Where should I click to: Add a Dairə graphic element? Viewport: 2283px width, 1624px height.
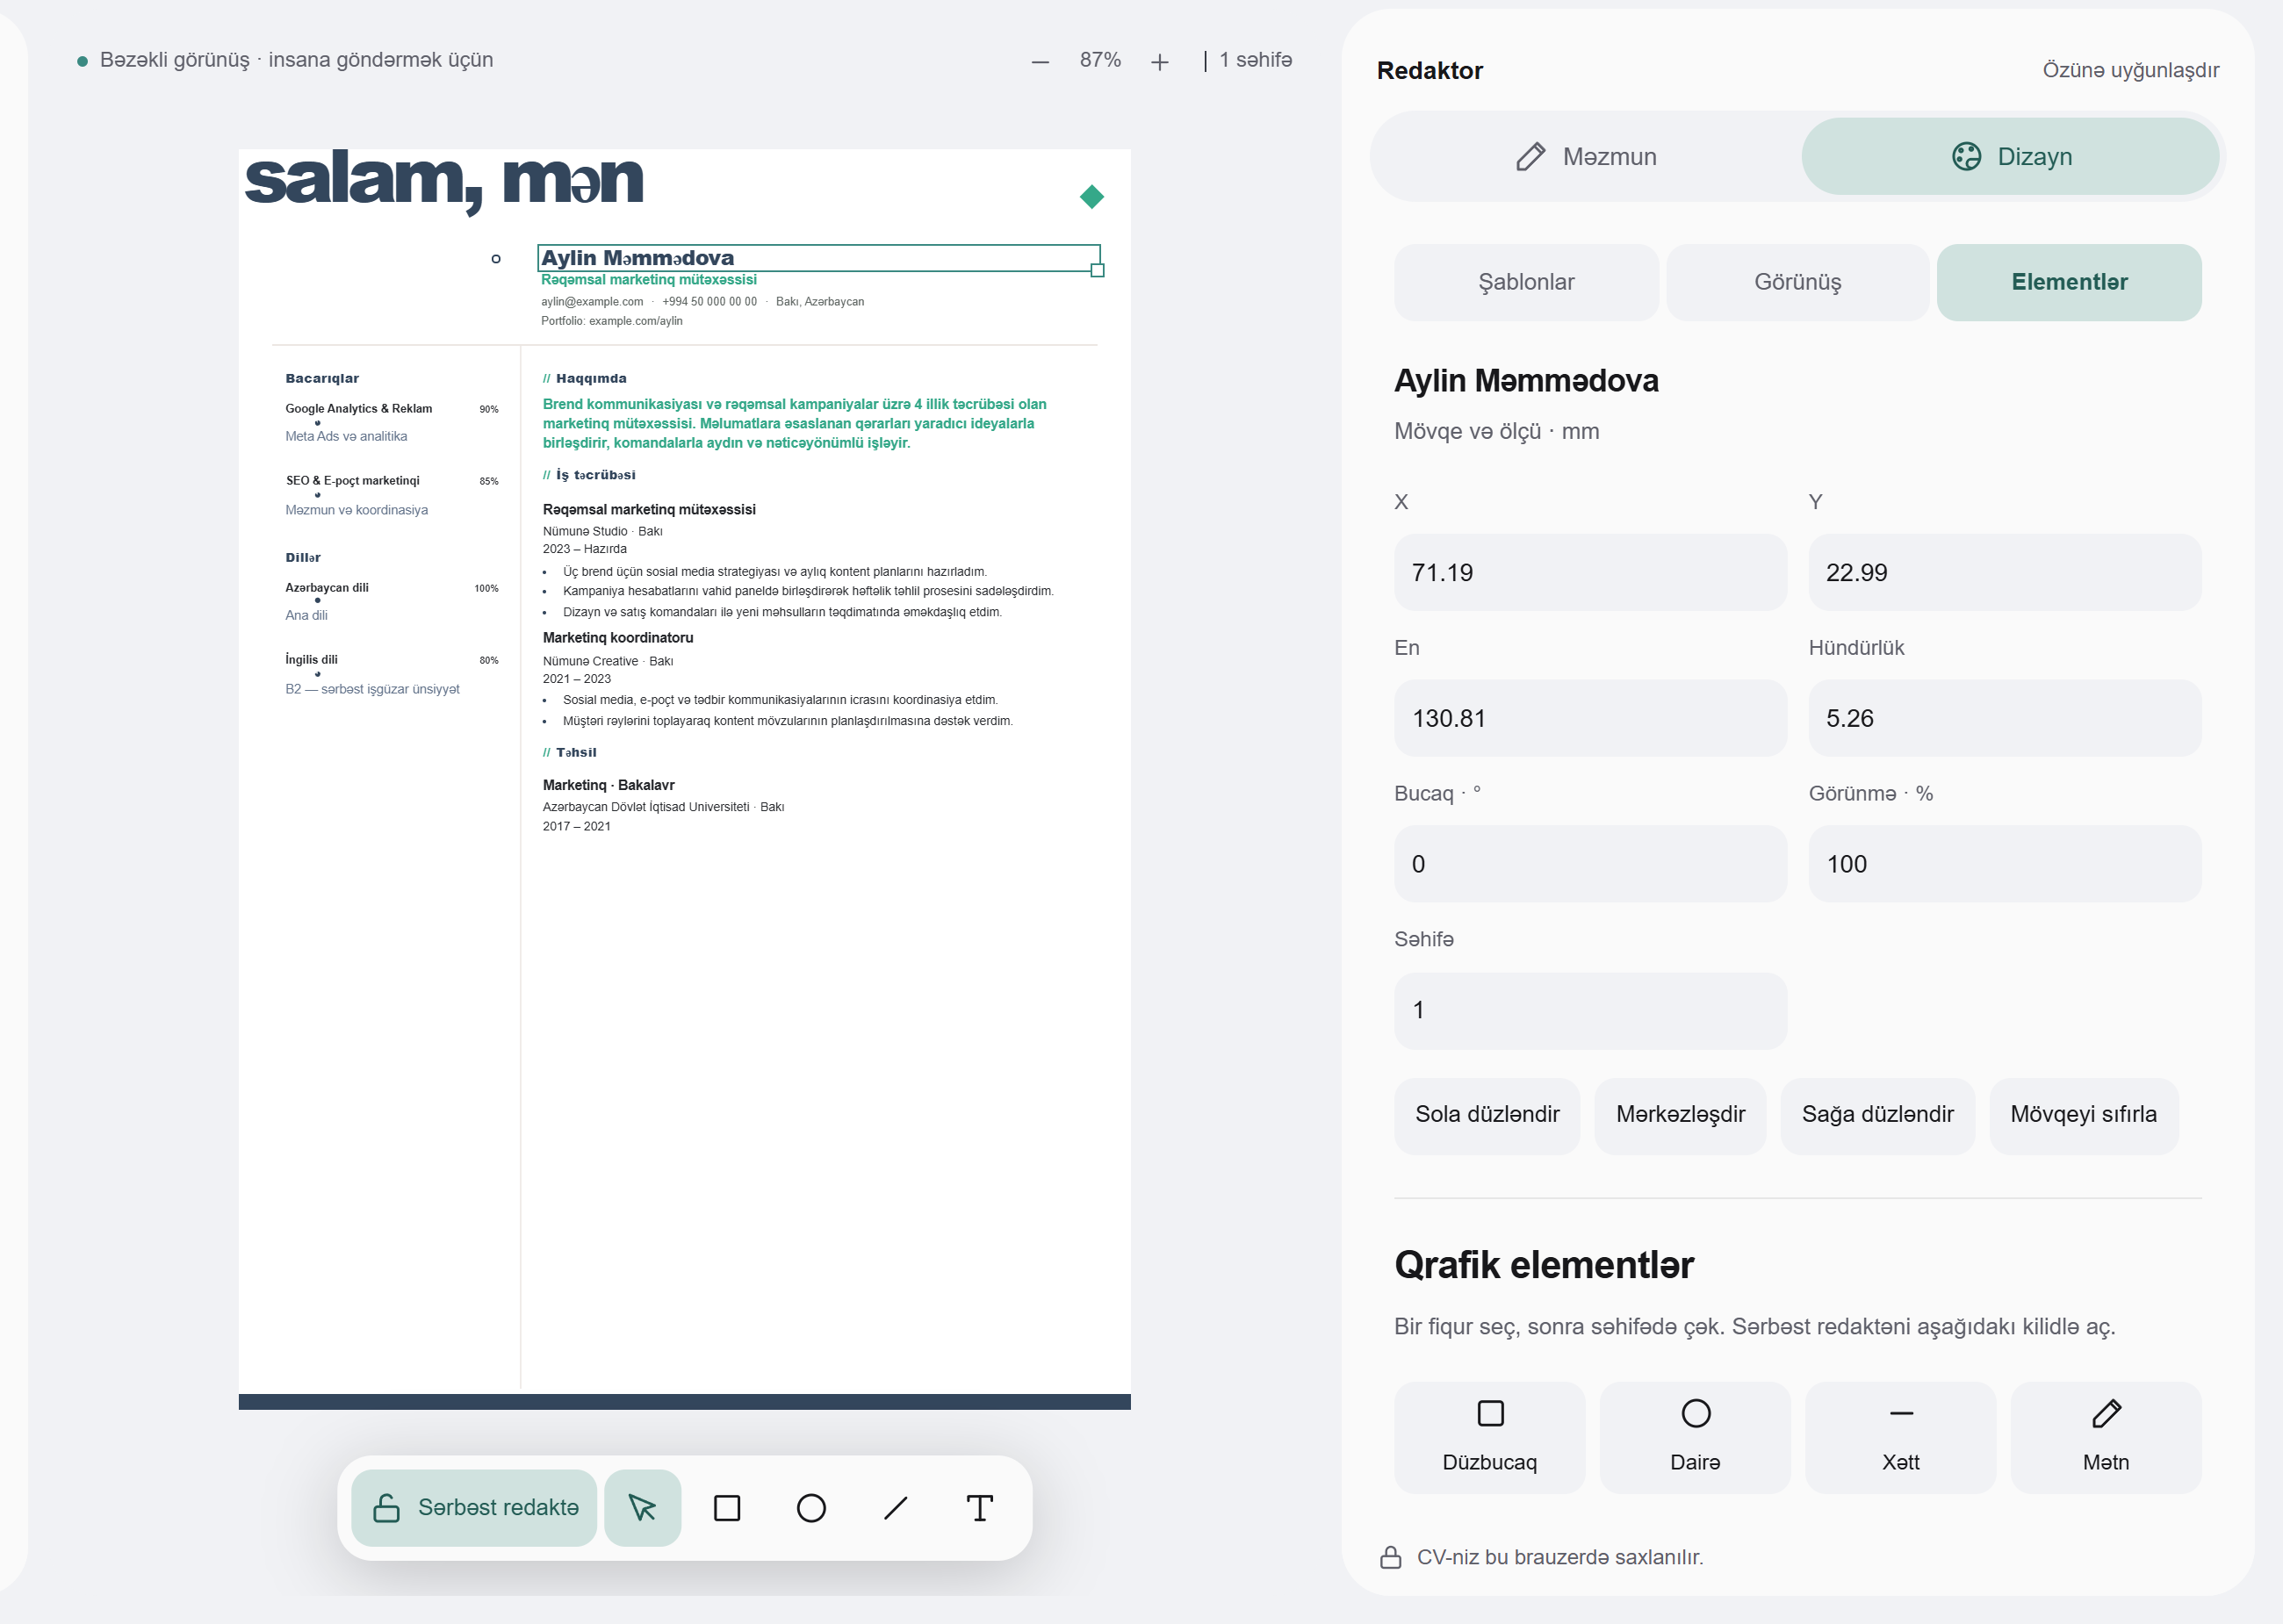pyautogui.click(x=1696, y=1437)
